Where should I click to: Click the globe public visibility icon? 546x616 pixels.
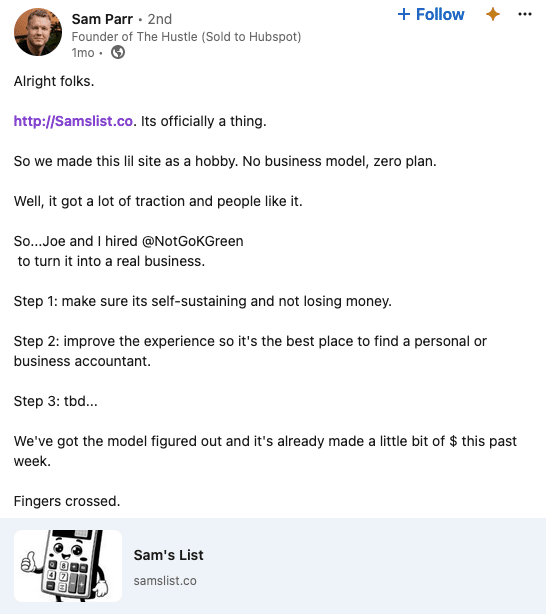coord(118,52)
